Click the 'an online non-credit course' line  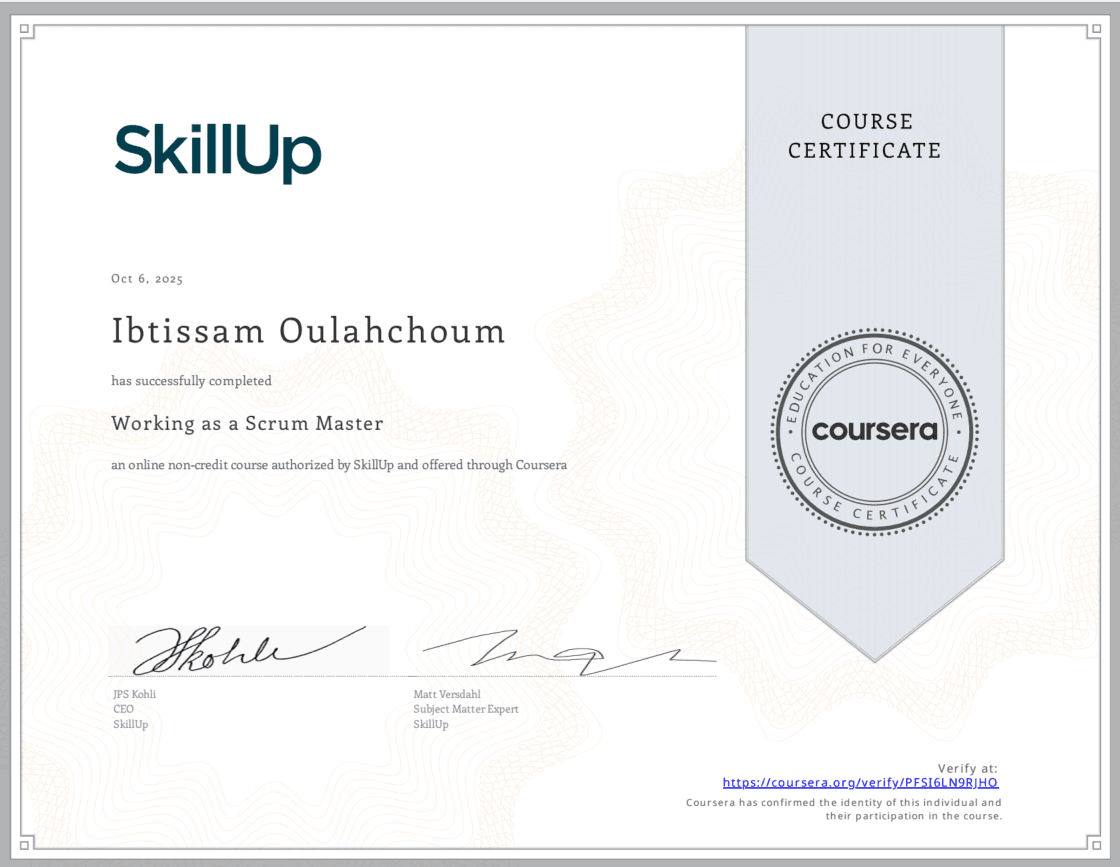tap(339, 465)
